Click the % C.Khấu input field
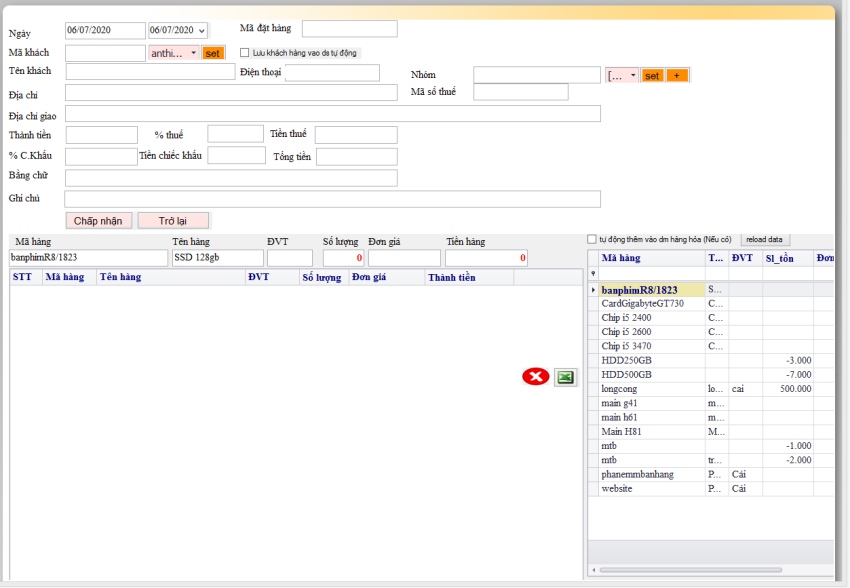The width and height of the screenshot is (850, 588). [x=101, y=157]
